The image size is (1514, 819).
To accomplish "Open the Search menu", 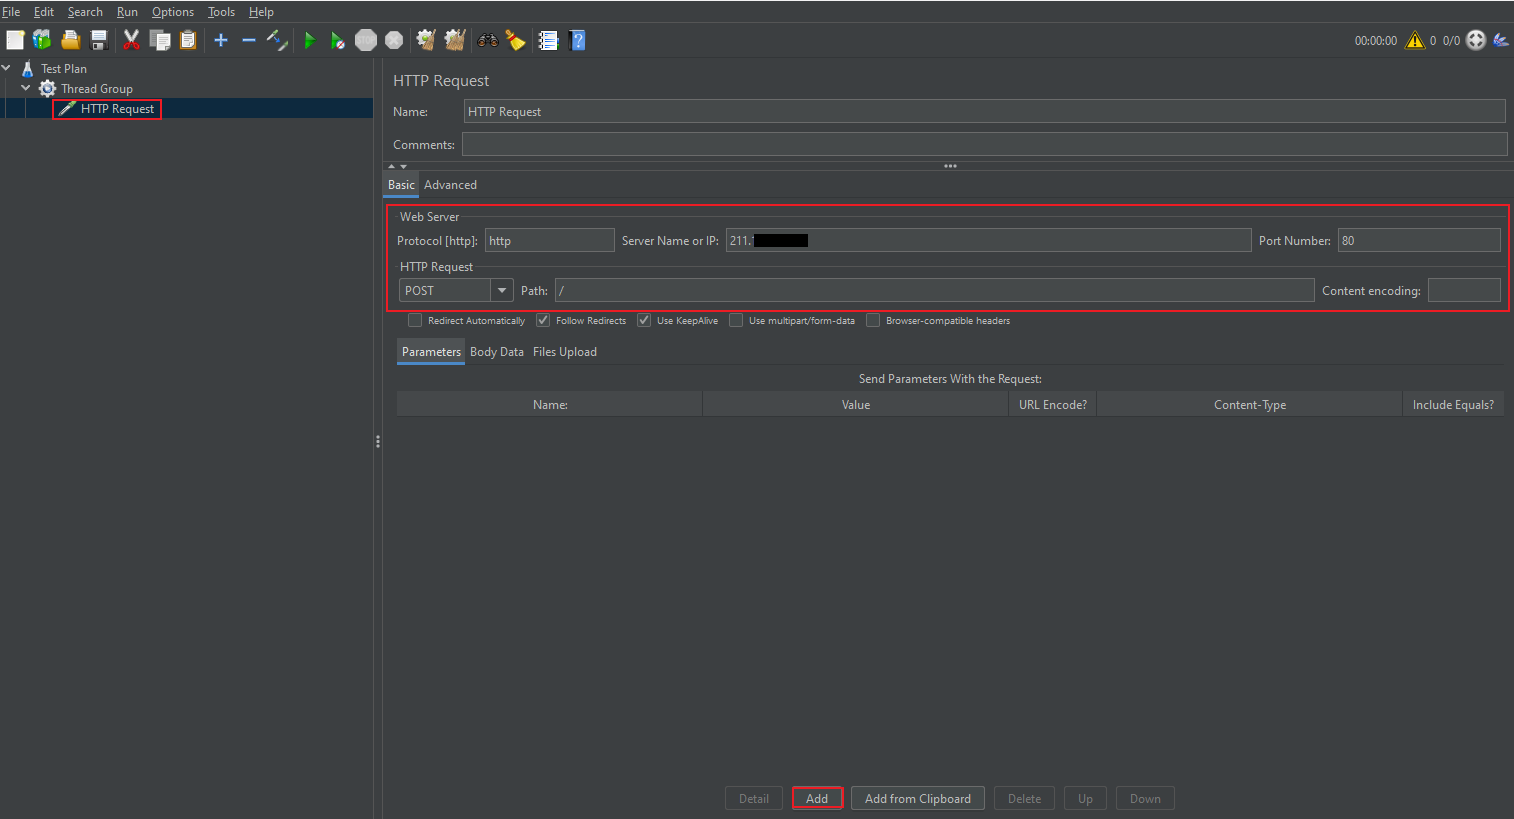I will (x=85, y=12).
